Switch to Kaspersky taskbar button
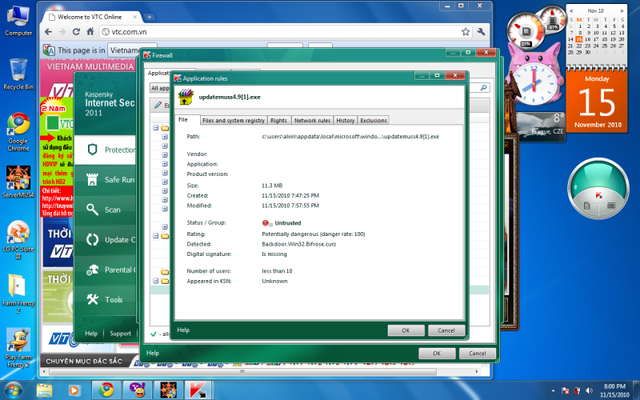 tap(198, 390)
